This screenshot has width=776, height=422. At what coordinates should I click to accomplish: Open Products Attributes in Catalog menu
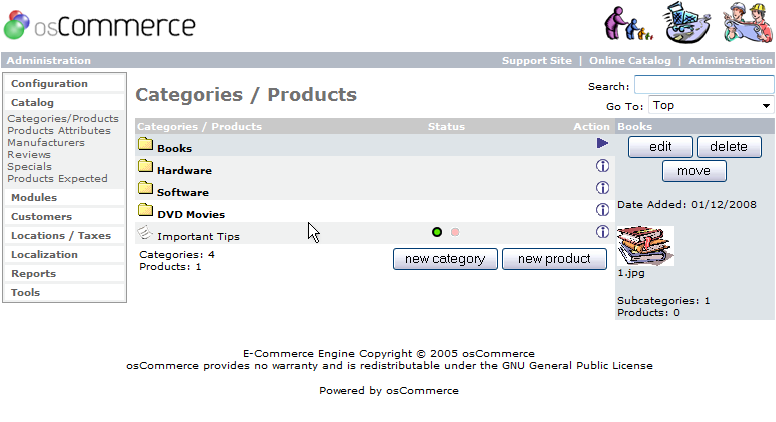point(59,131)
